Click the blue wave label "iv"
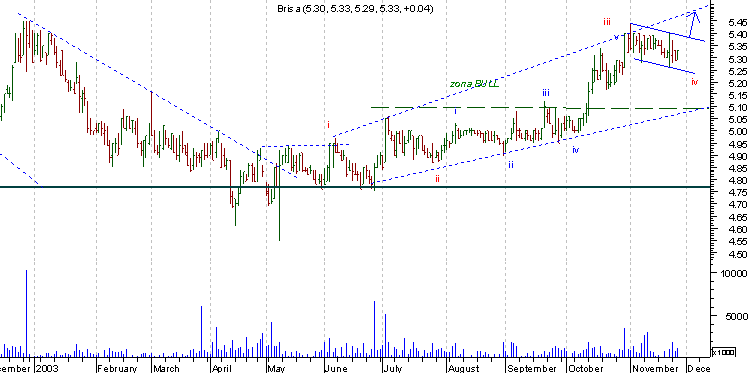Screen dimensions: 751x373 coord(575,150)
